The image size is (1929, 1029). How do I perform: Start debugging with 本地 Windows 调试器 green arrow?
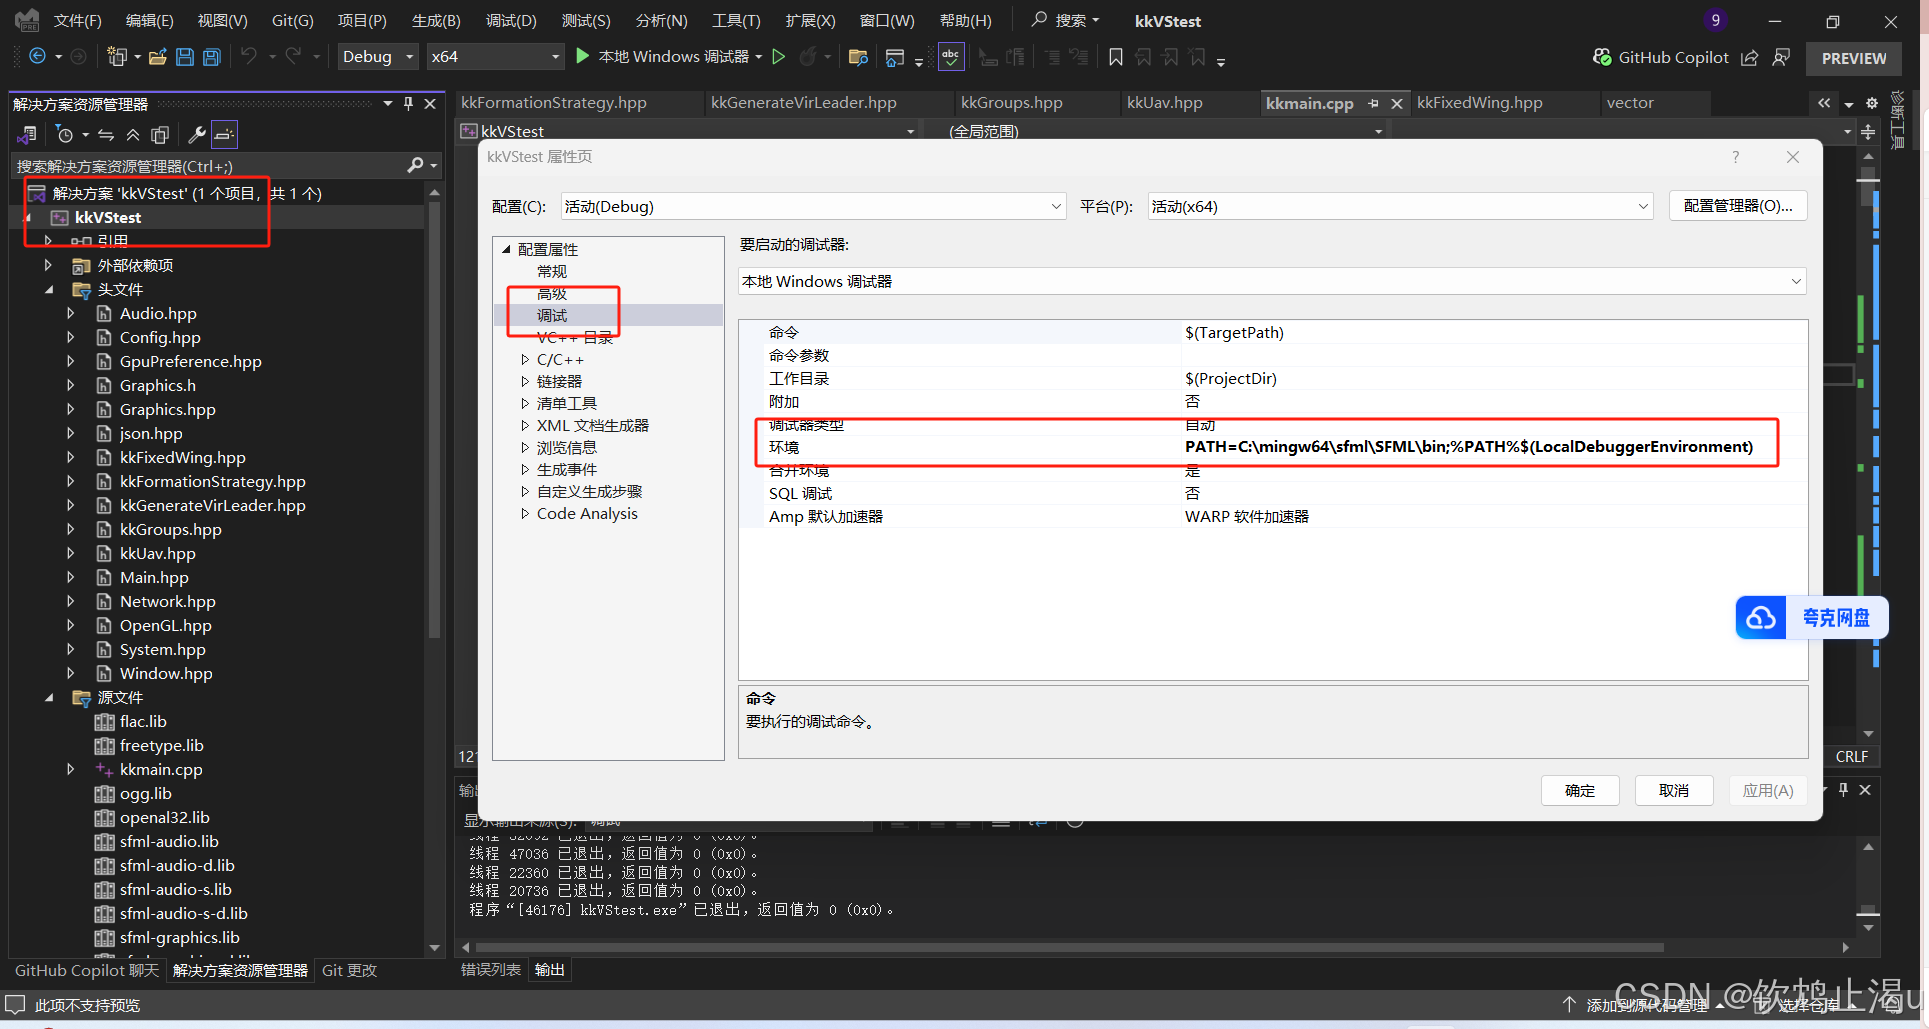(582, 56)
